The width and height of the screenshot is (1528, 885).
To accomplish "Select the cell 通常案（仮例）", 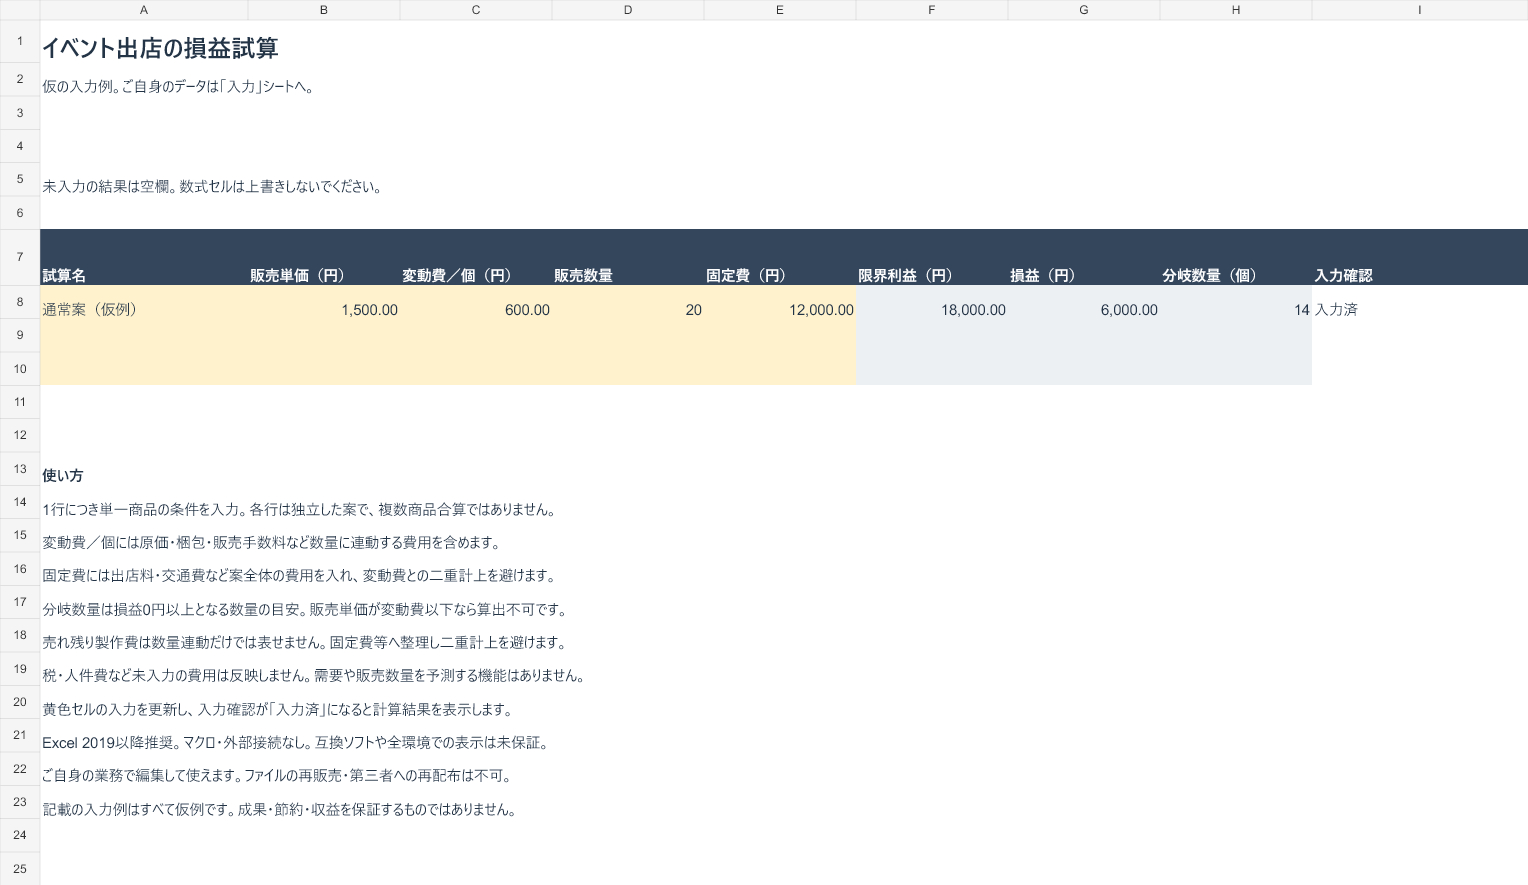I will pyautogui.click(x=144, y=302).
